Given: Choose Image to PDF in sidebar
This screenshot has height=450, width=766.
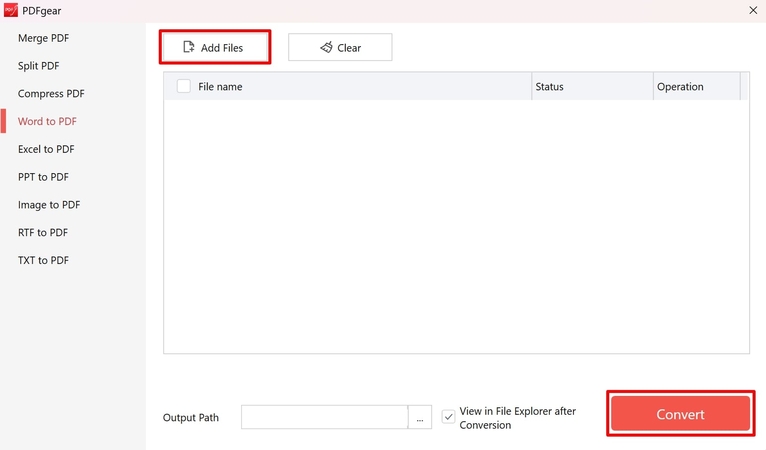Looking at the screenshot, I should coord(49,205).
